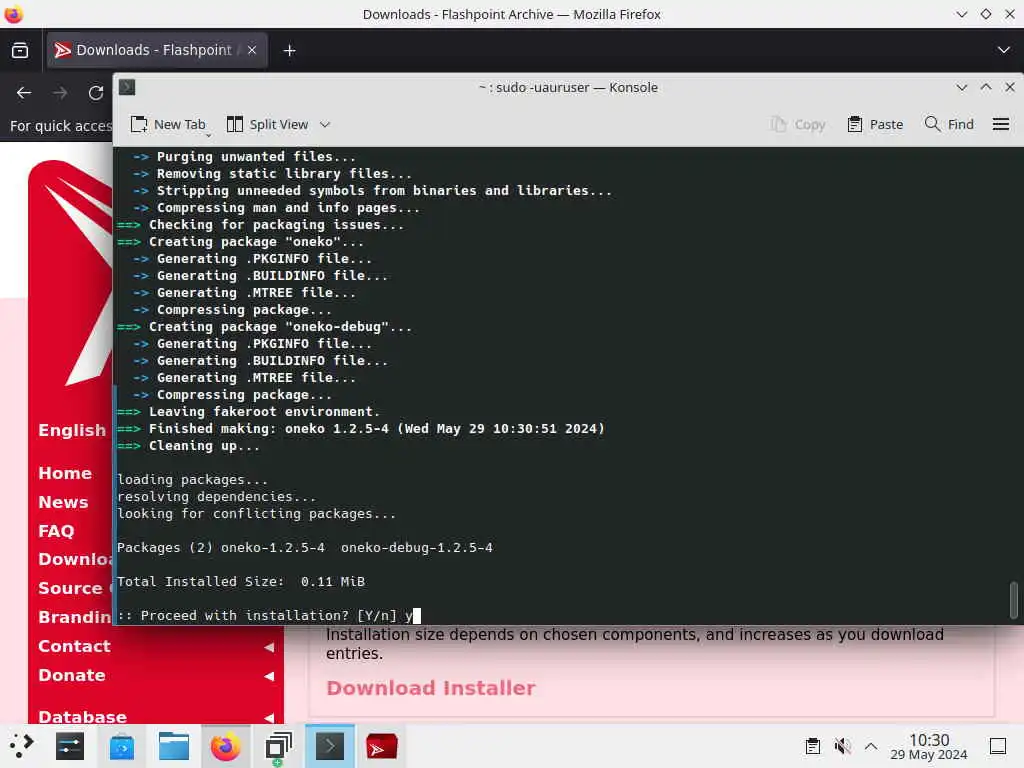Open the application launcher in taskbar
1024x768 pixels.
click(x=22, y=746)
